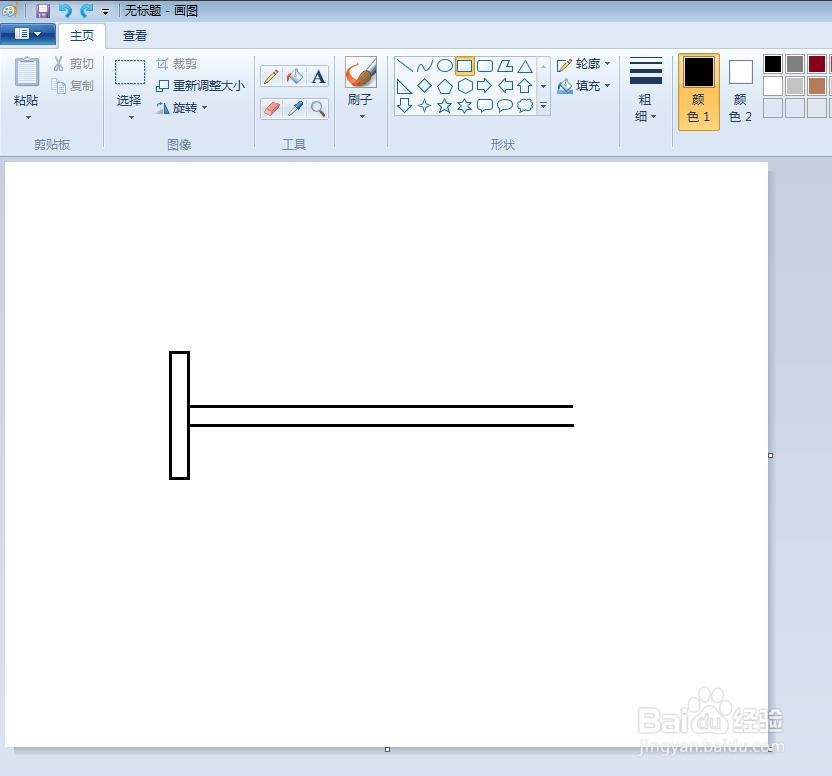
Task: Click the canvas right-edge resize handle
Action: click(770, 455)
